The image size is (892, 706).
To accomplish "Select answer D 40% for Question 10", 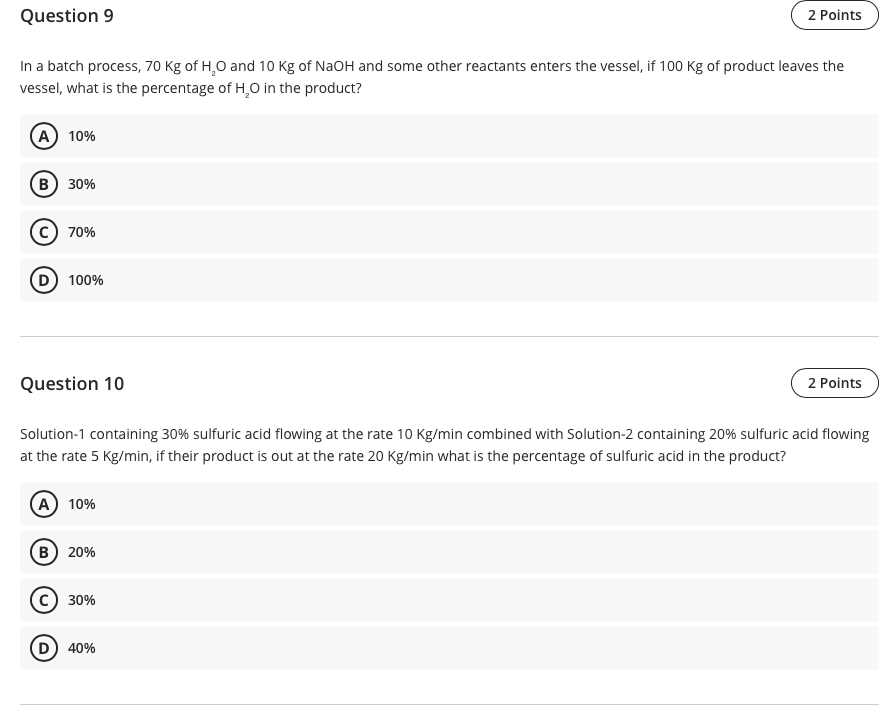I will pyautogui.click(x=81, y=648).
